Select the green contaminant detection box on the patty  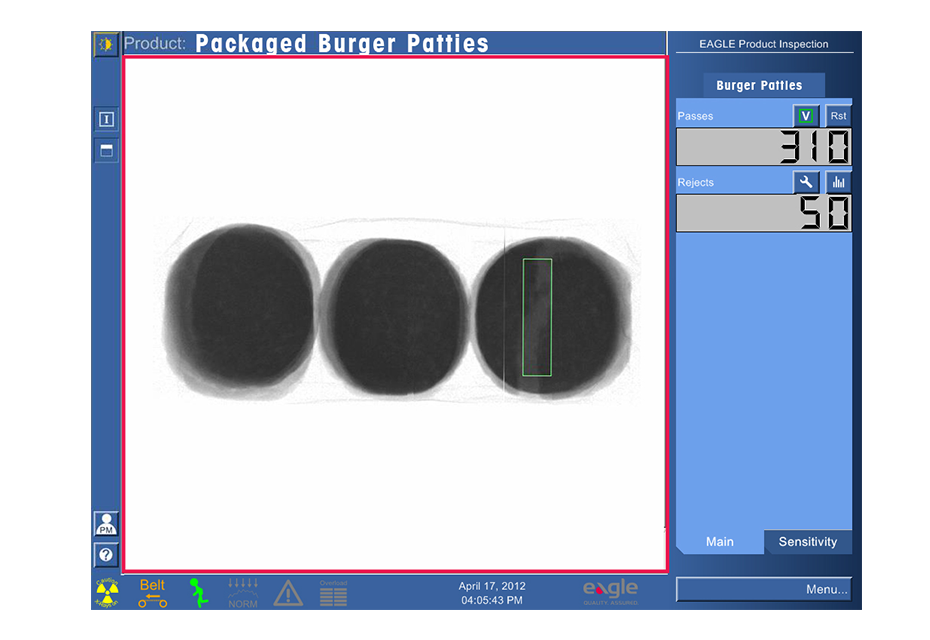[536, 316]
